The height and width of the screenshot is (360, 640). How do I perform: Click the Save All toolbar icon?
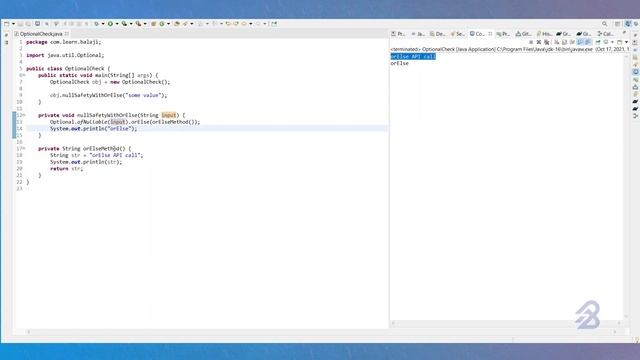tap(28, 24)
